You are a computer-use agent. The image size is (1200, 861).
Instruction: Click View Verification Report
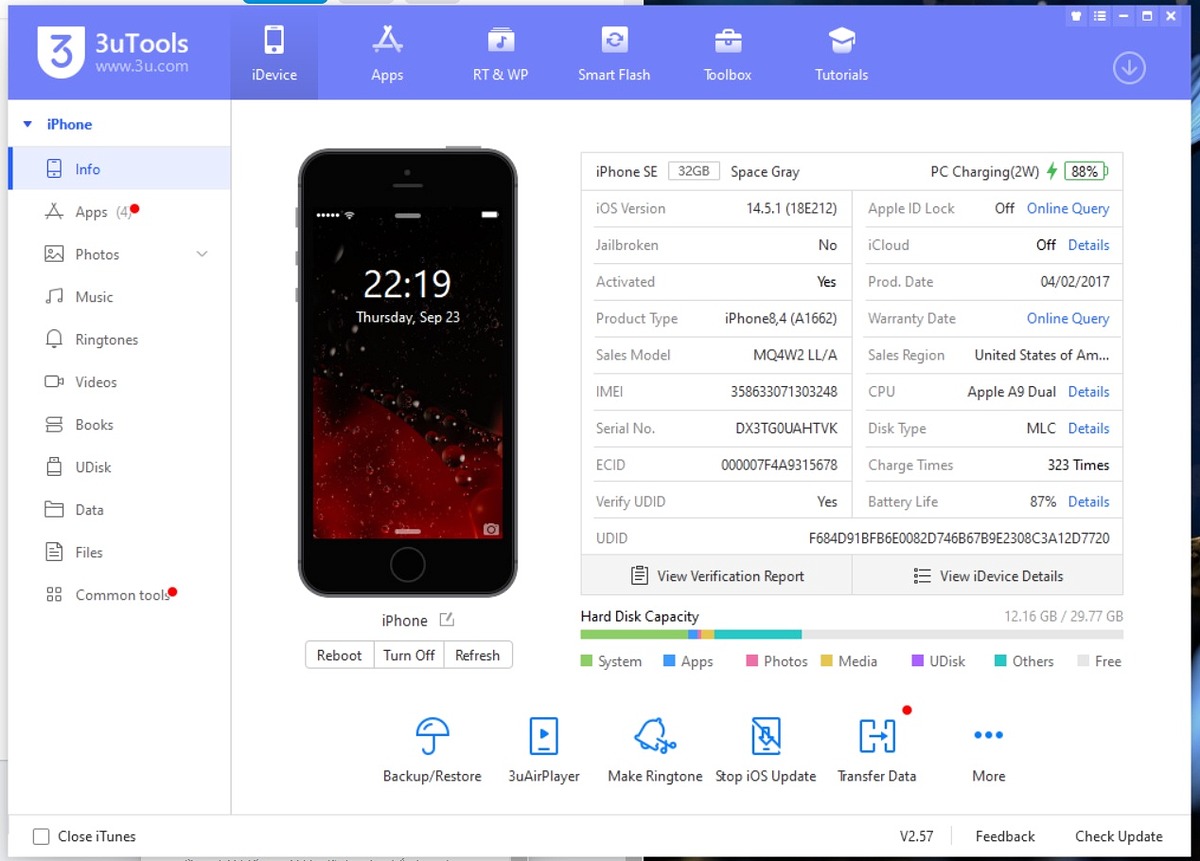click(x=717, y=576)
